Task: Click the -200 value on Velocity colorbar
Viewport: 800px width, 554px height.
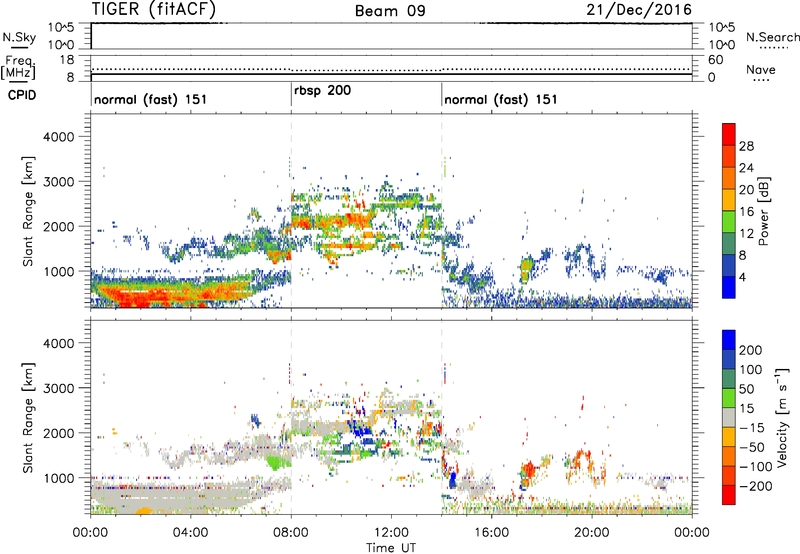Action: coord(754,486)
